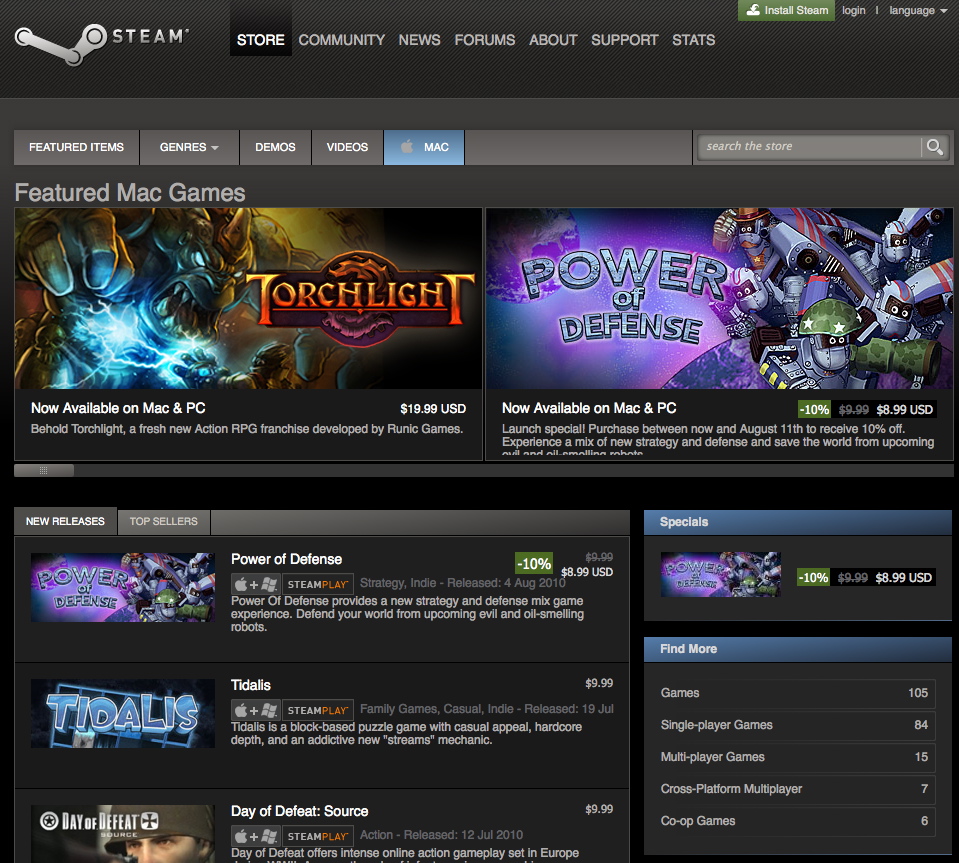Click the featured games carousel scrollbar handle

44,470
